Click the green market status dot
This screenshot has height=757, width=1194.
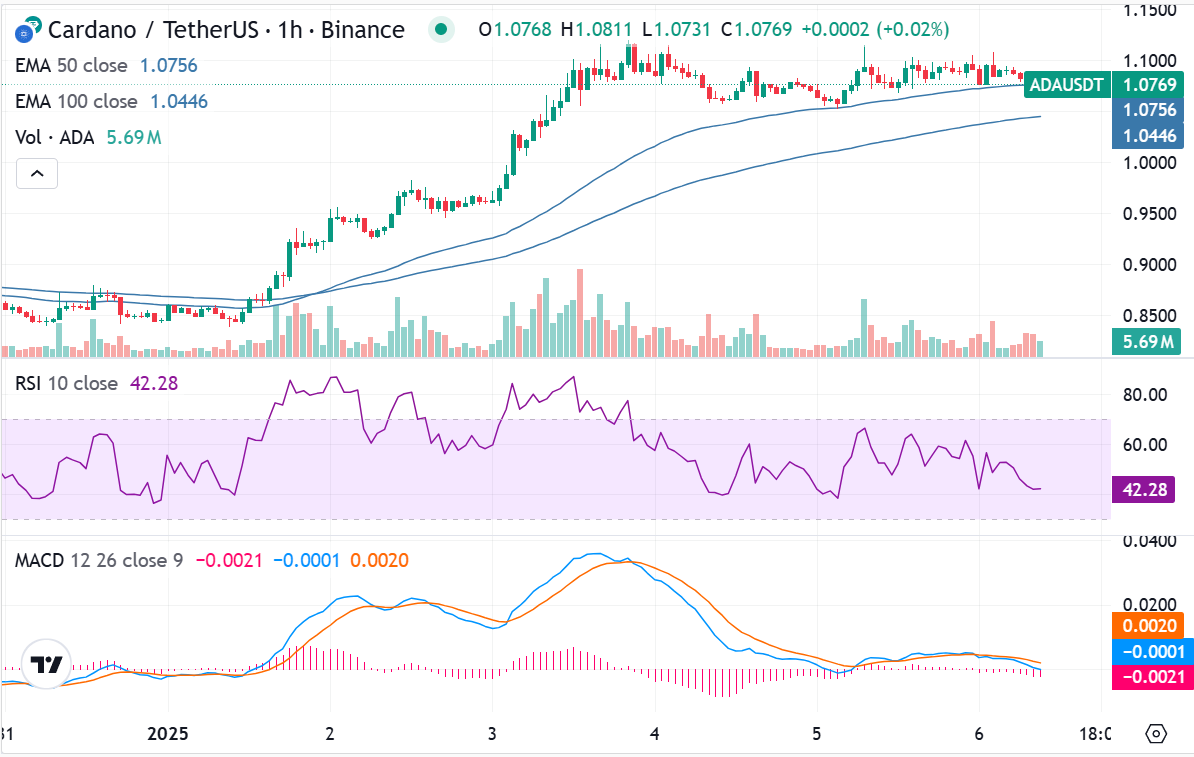click(440, 30)
